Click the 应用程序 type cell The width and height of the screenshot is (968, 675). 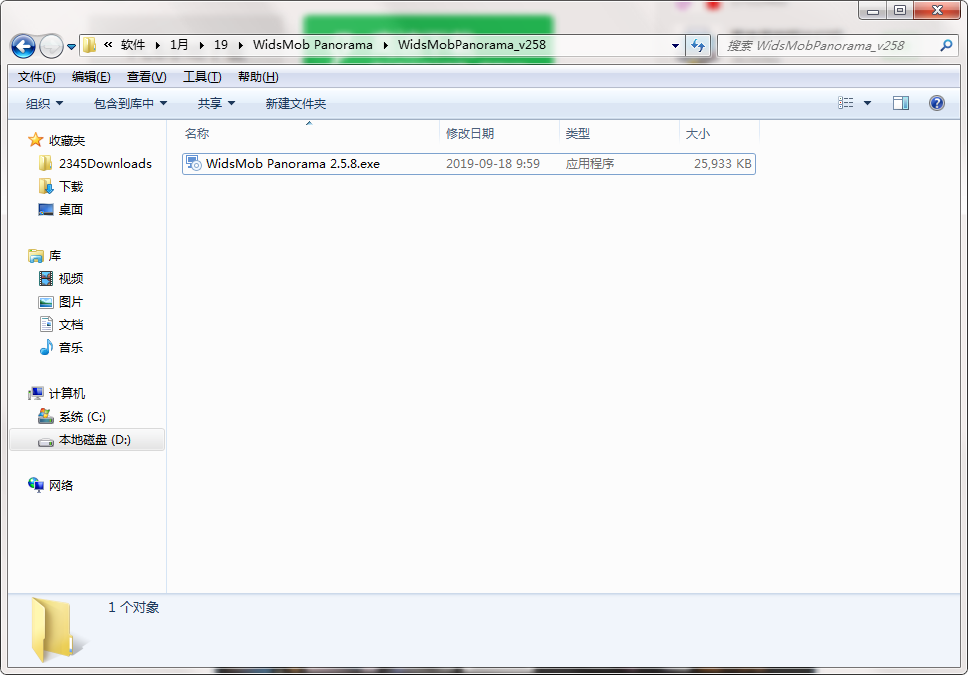590,164
